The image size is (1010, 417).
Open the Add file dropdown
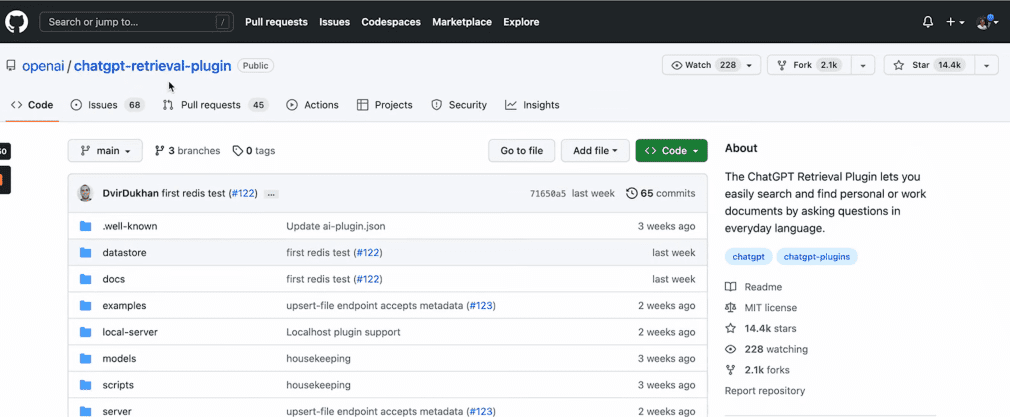tap(595, 151)
